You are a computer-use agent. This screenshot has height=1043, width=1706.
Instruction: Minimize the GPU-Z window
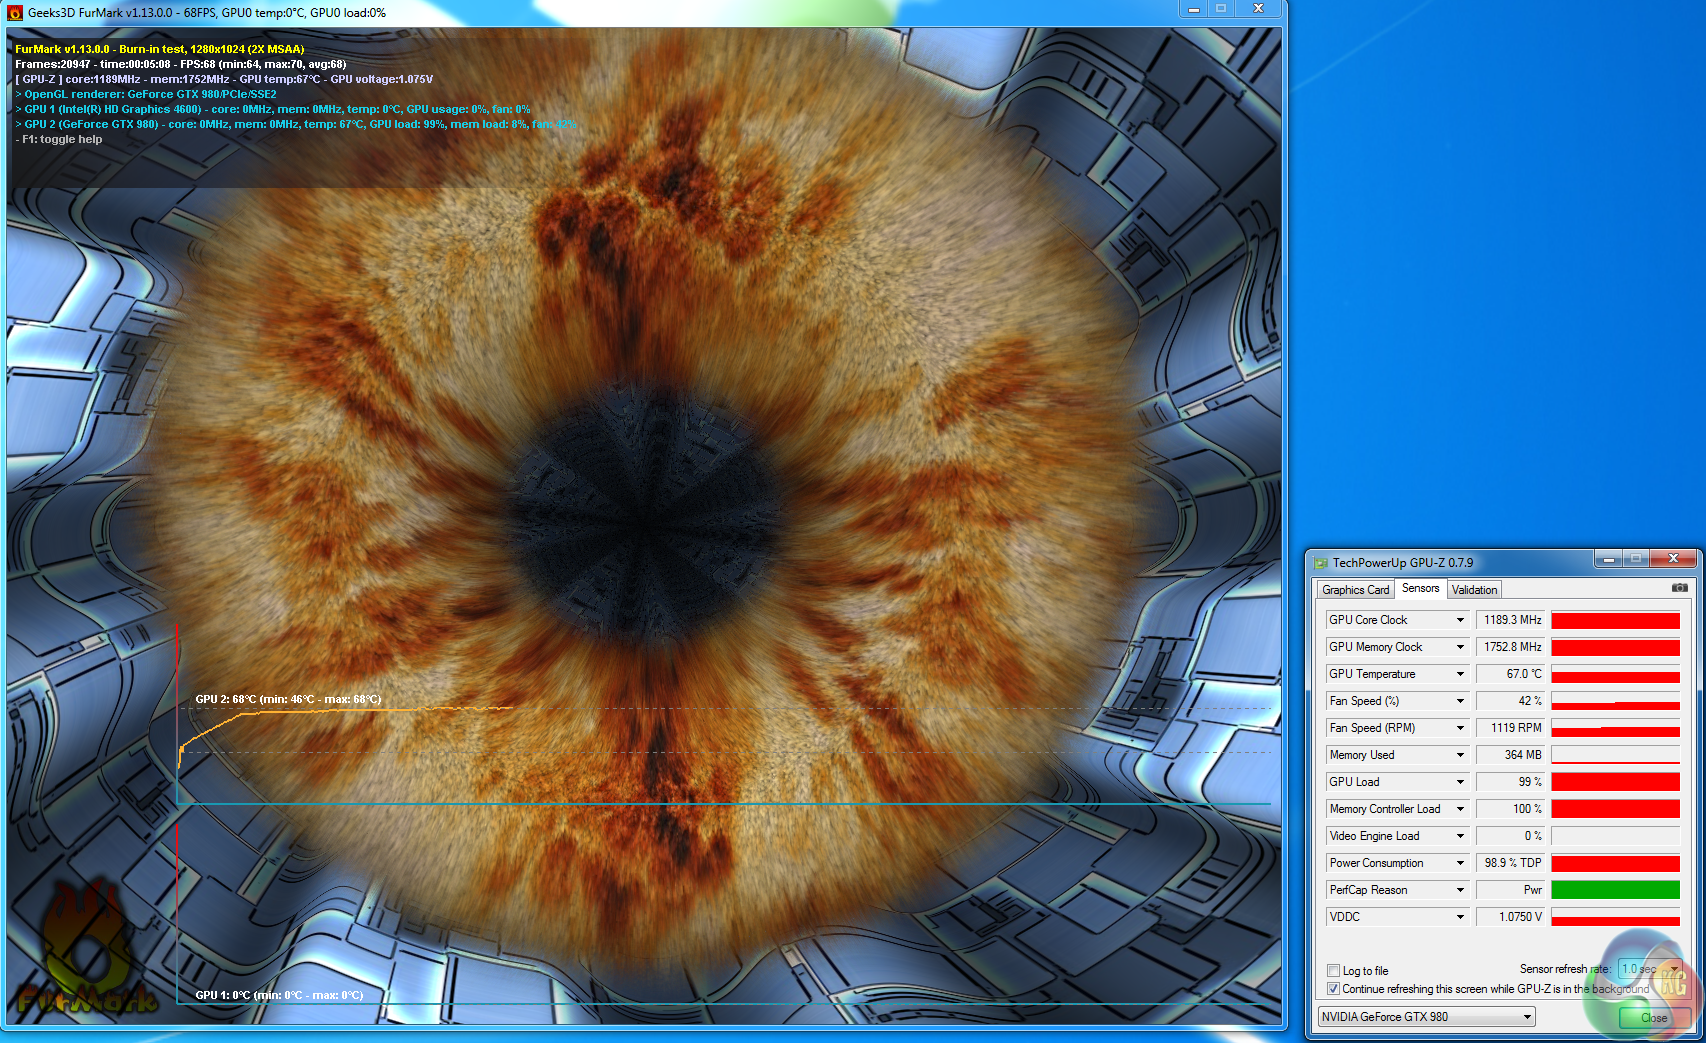tap(1609, 559)
